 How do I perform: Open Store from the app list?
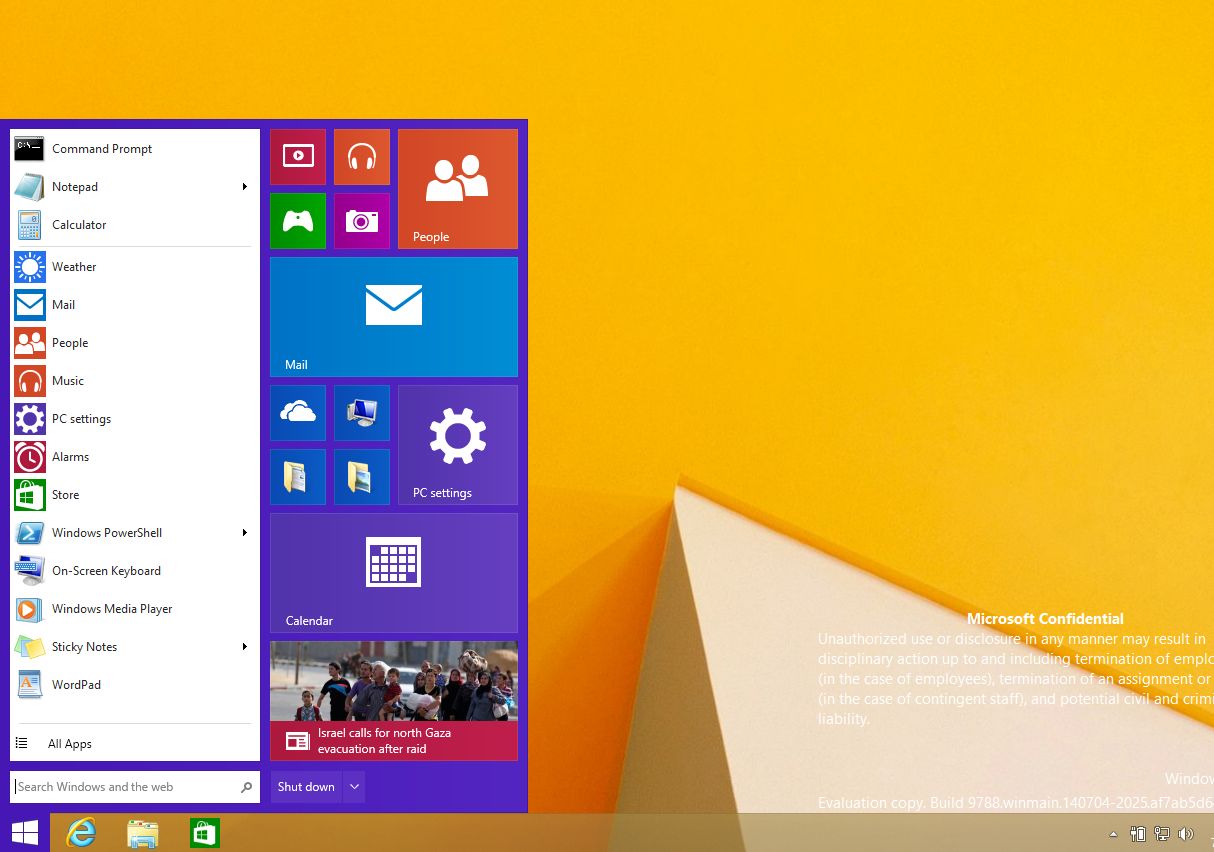pos(135,495)
